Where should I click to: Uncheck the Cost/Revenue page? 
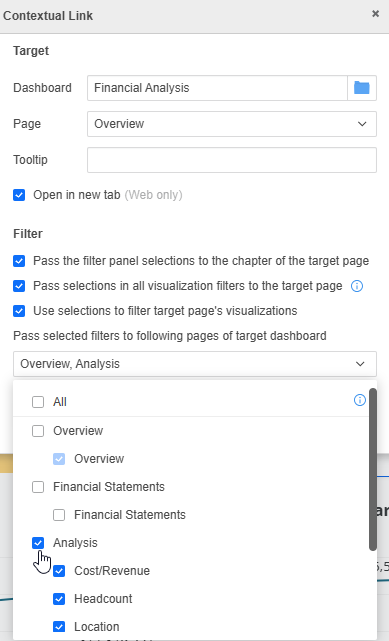point(59,571)
